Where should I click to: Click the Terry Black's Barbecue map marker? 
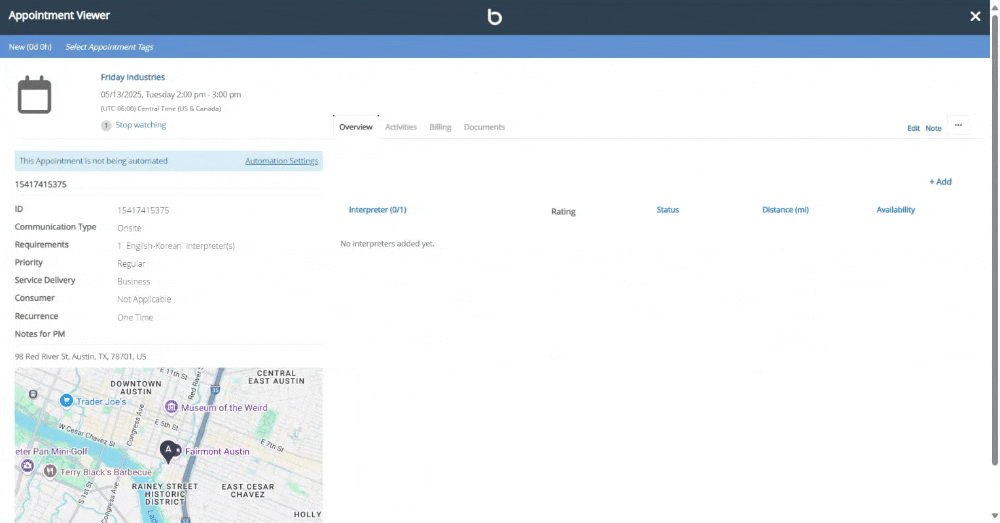click(50, 471)
